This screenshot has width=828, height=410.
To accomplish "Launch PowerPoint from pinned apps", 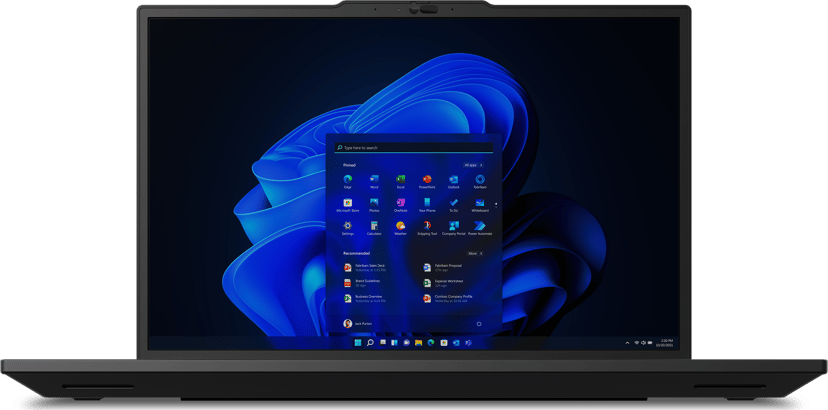I will pos(427,181).
